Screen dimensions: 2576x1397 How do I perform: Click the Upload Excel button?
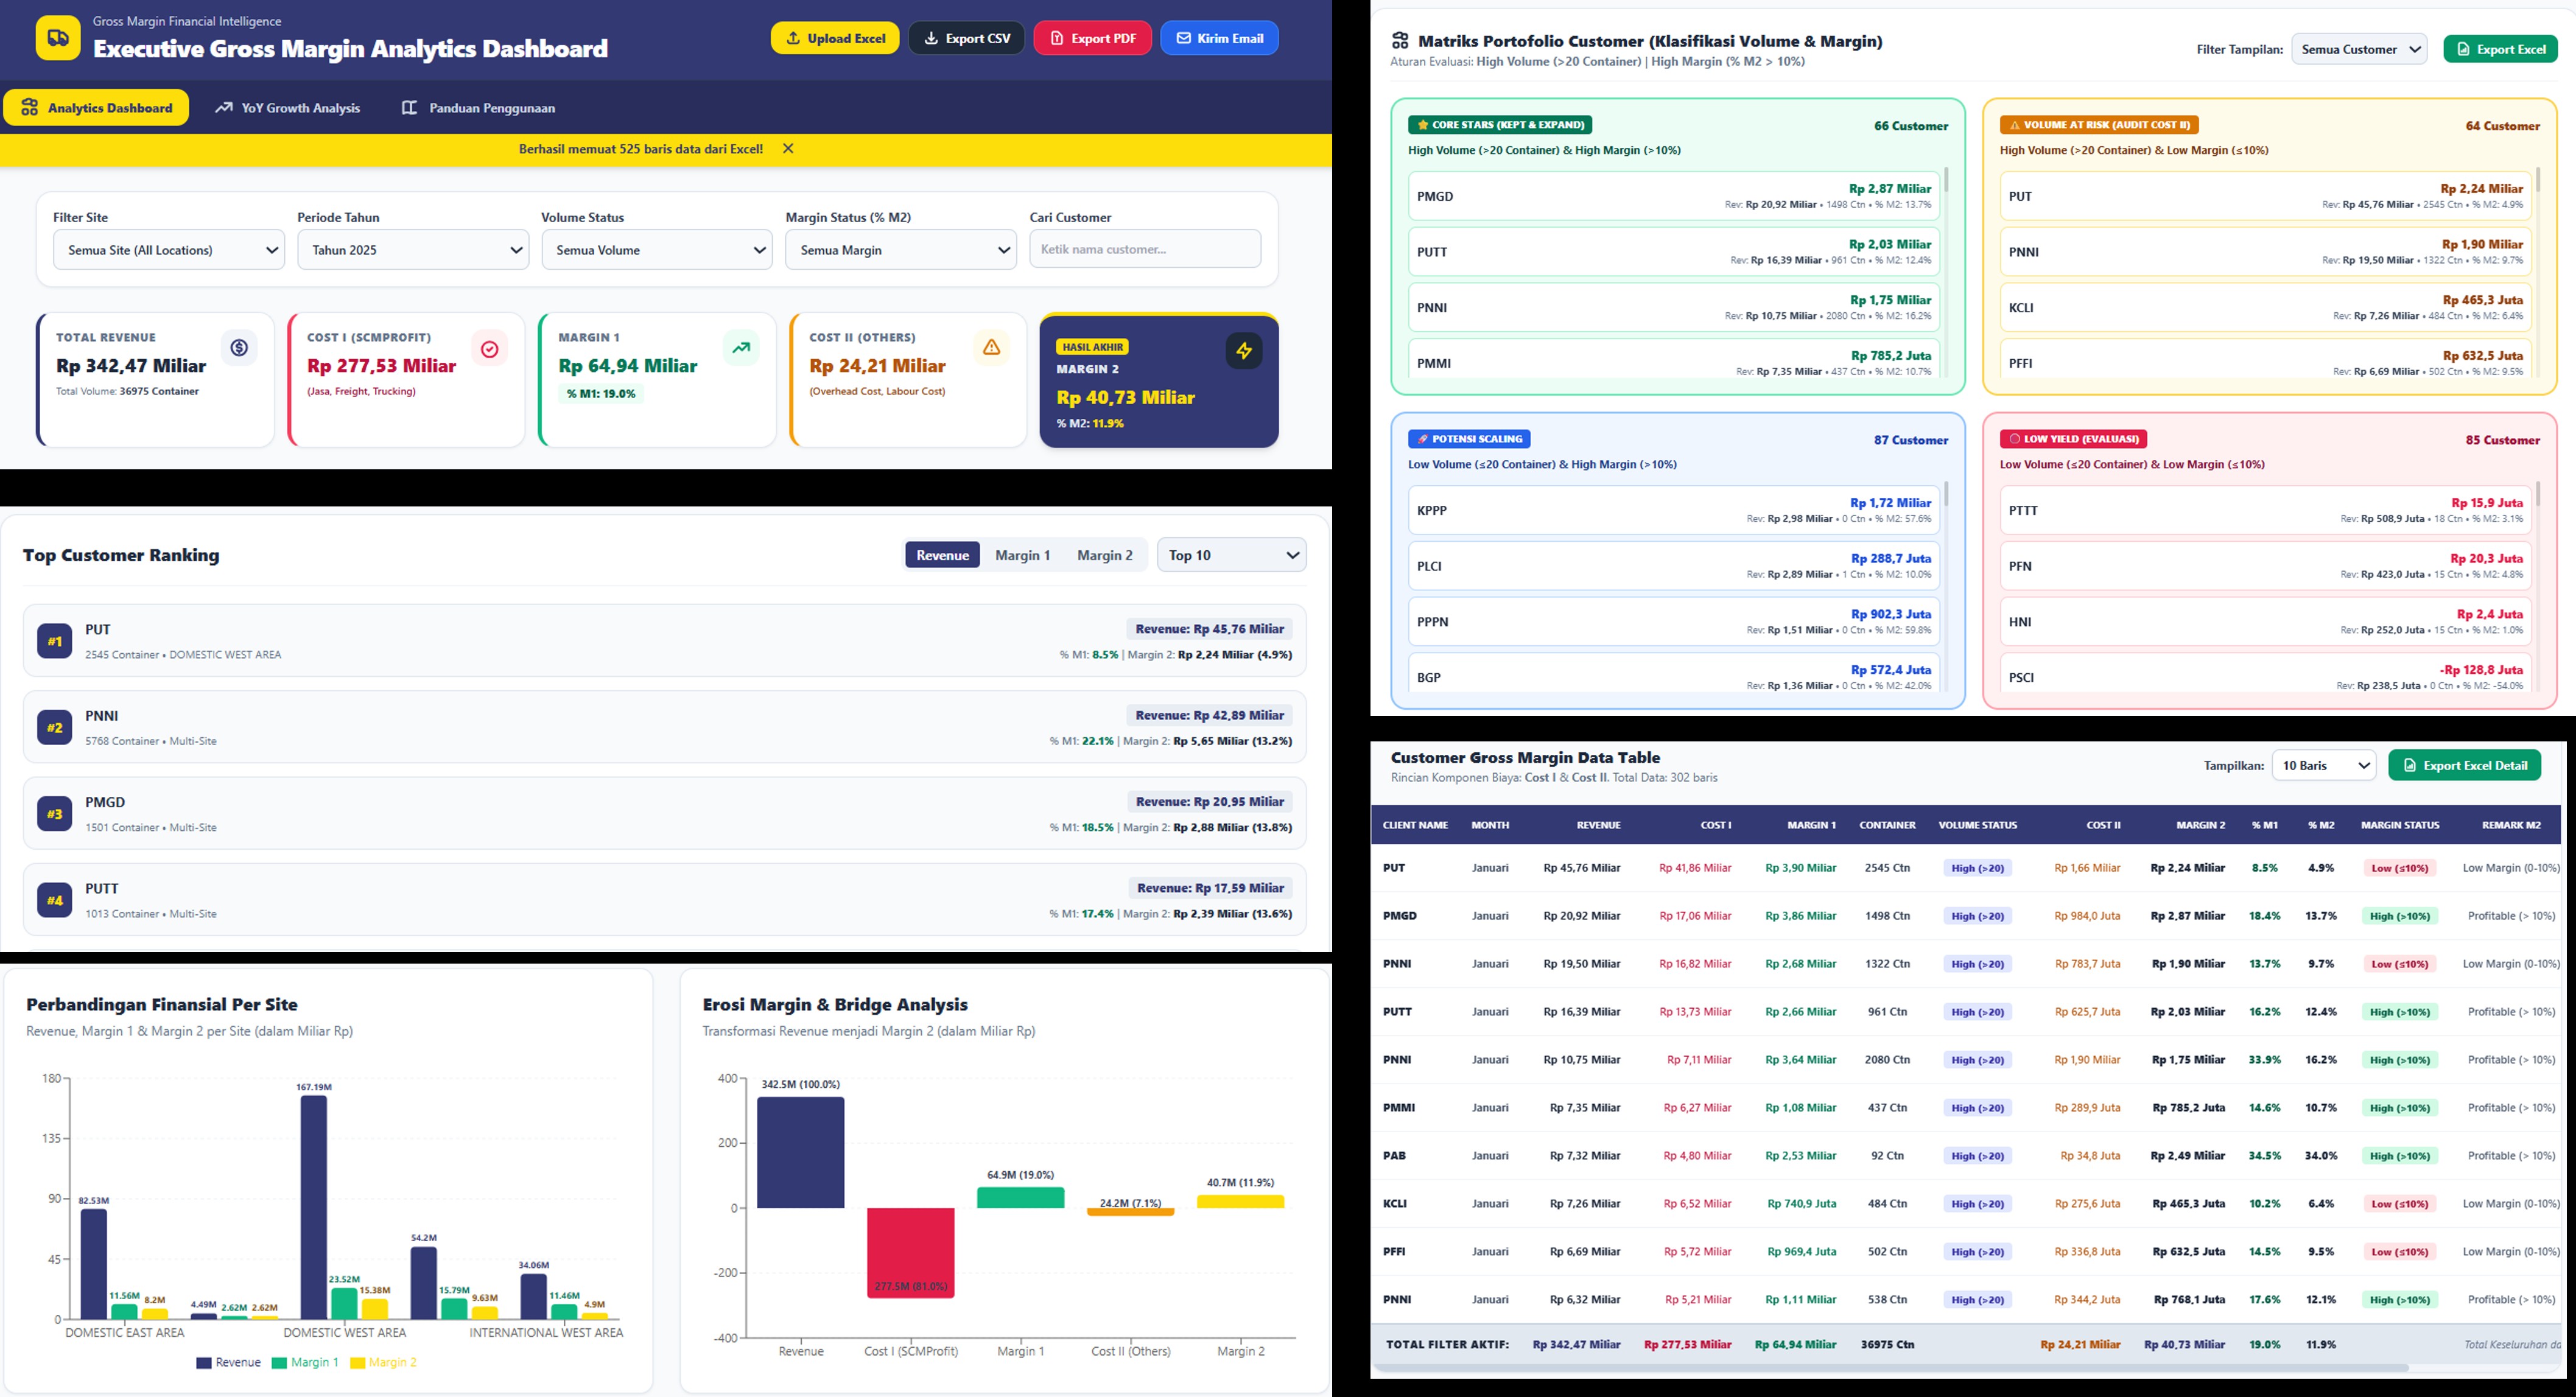tap(835, 38)
